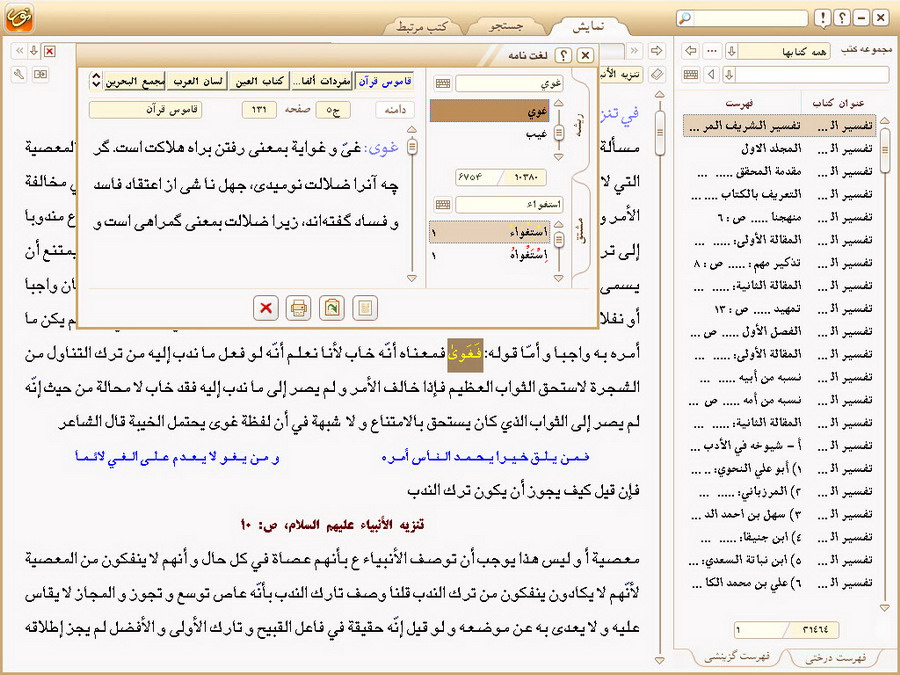The height and width of the screenshot is (675, 900).
Task: Open keyboard beside the غوي root field
Action: tap(443, 84)
